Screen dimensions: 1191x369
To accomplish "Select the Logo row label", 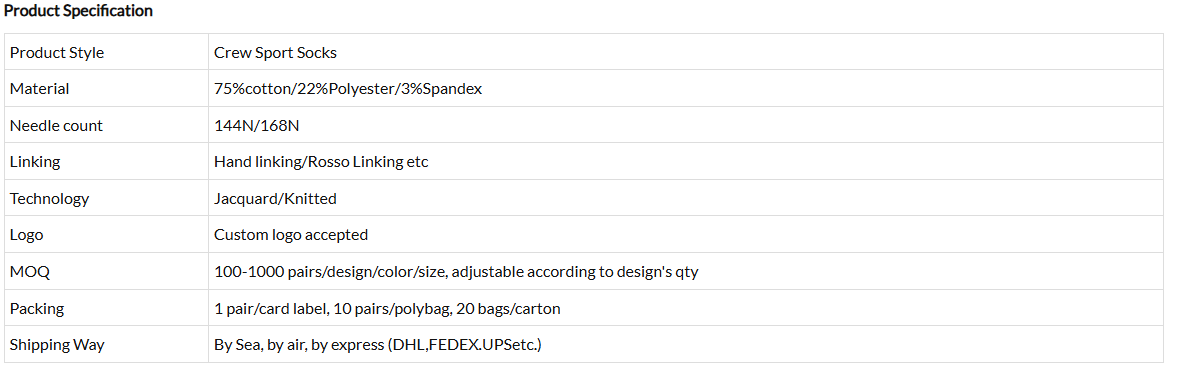I will click(x=27, y=235).
